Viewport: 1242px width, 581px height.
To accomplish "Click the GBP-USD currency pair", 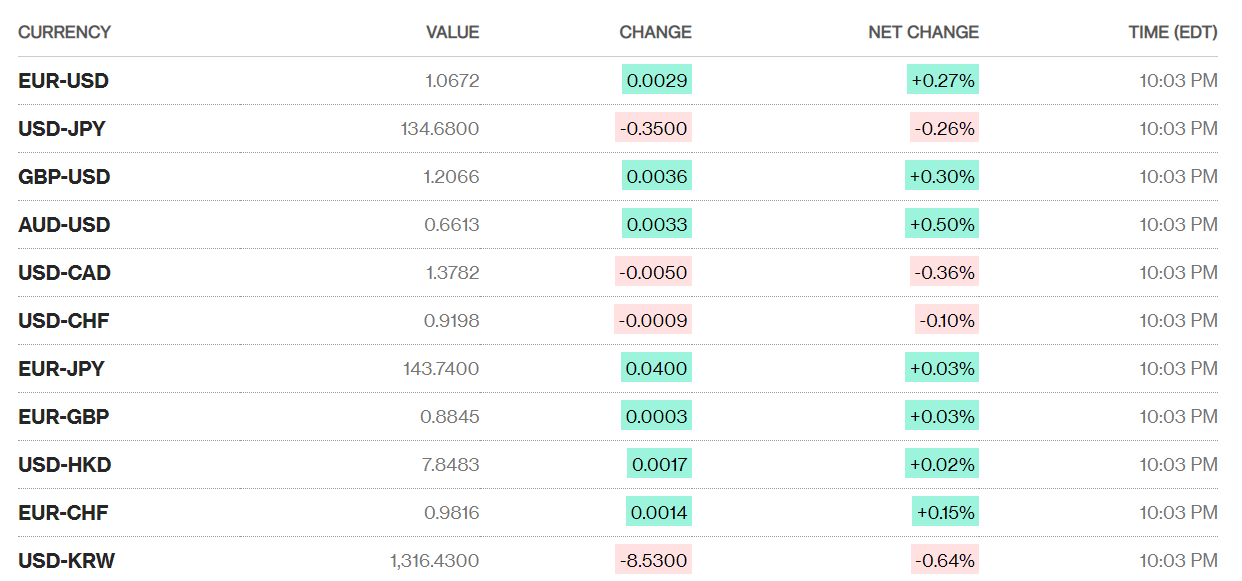I will click(x=64, y=177).
